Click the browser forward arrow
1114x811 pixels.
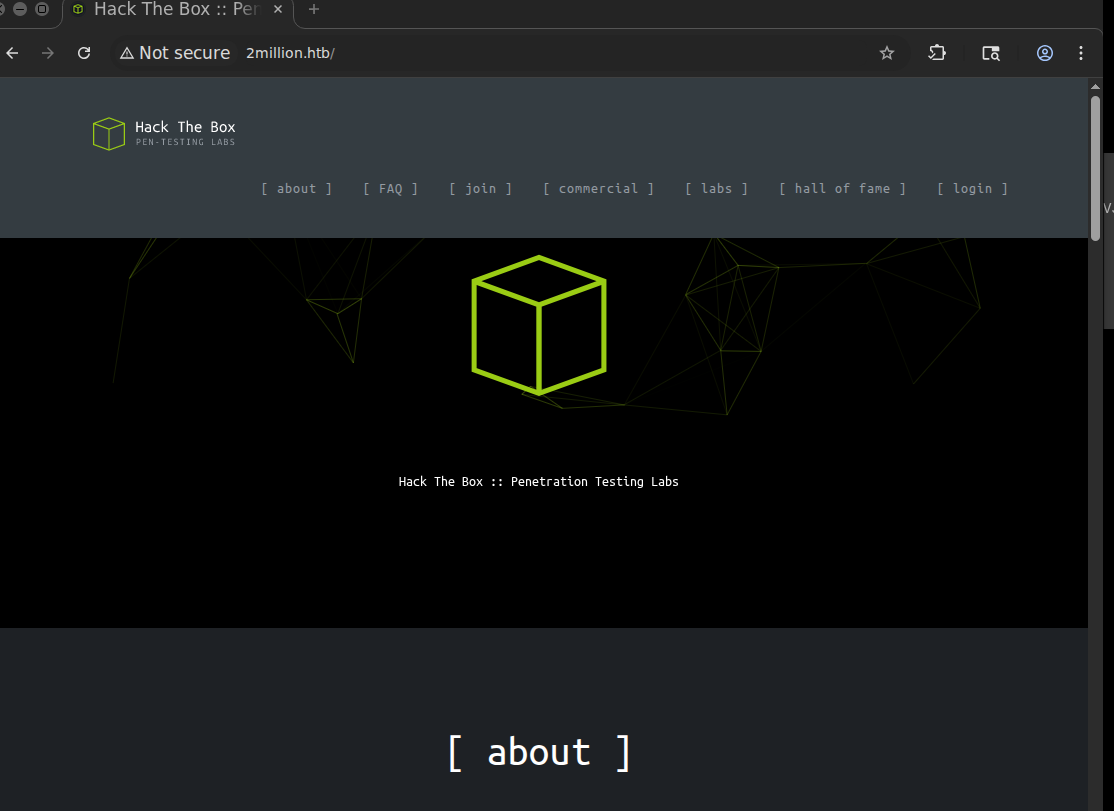(48, 53)
